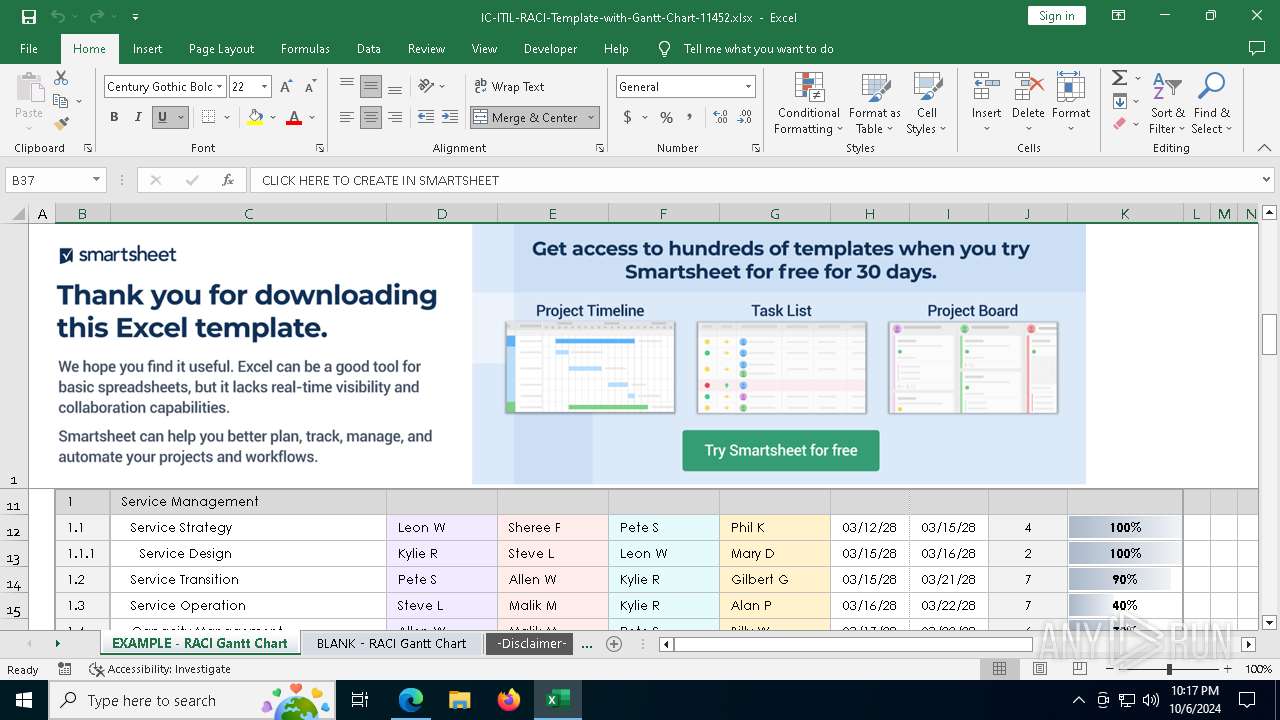Expand the font size dropdown
This screenshot has height=720, width=1280.
pyautogui.click(x=264, y=87)
